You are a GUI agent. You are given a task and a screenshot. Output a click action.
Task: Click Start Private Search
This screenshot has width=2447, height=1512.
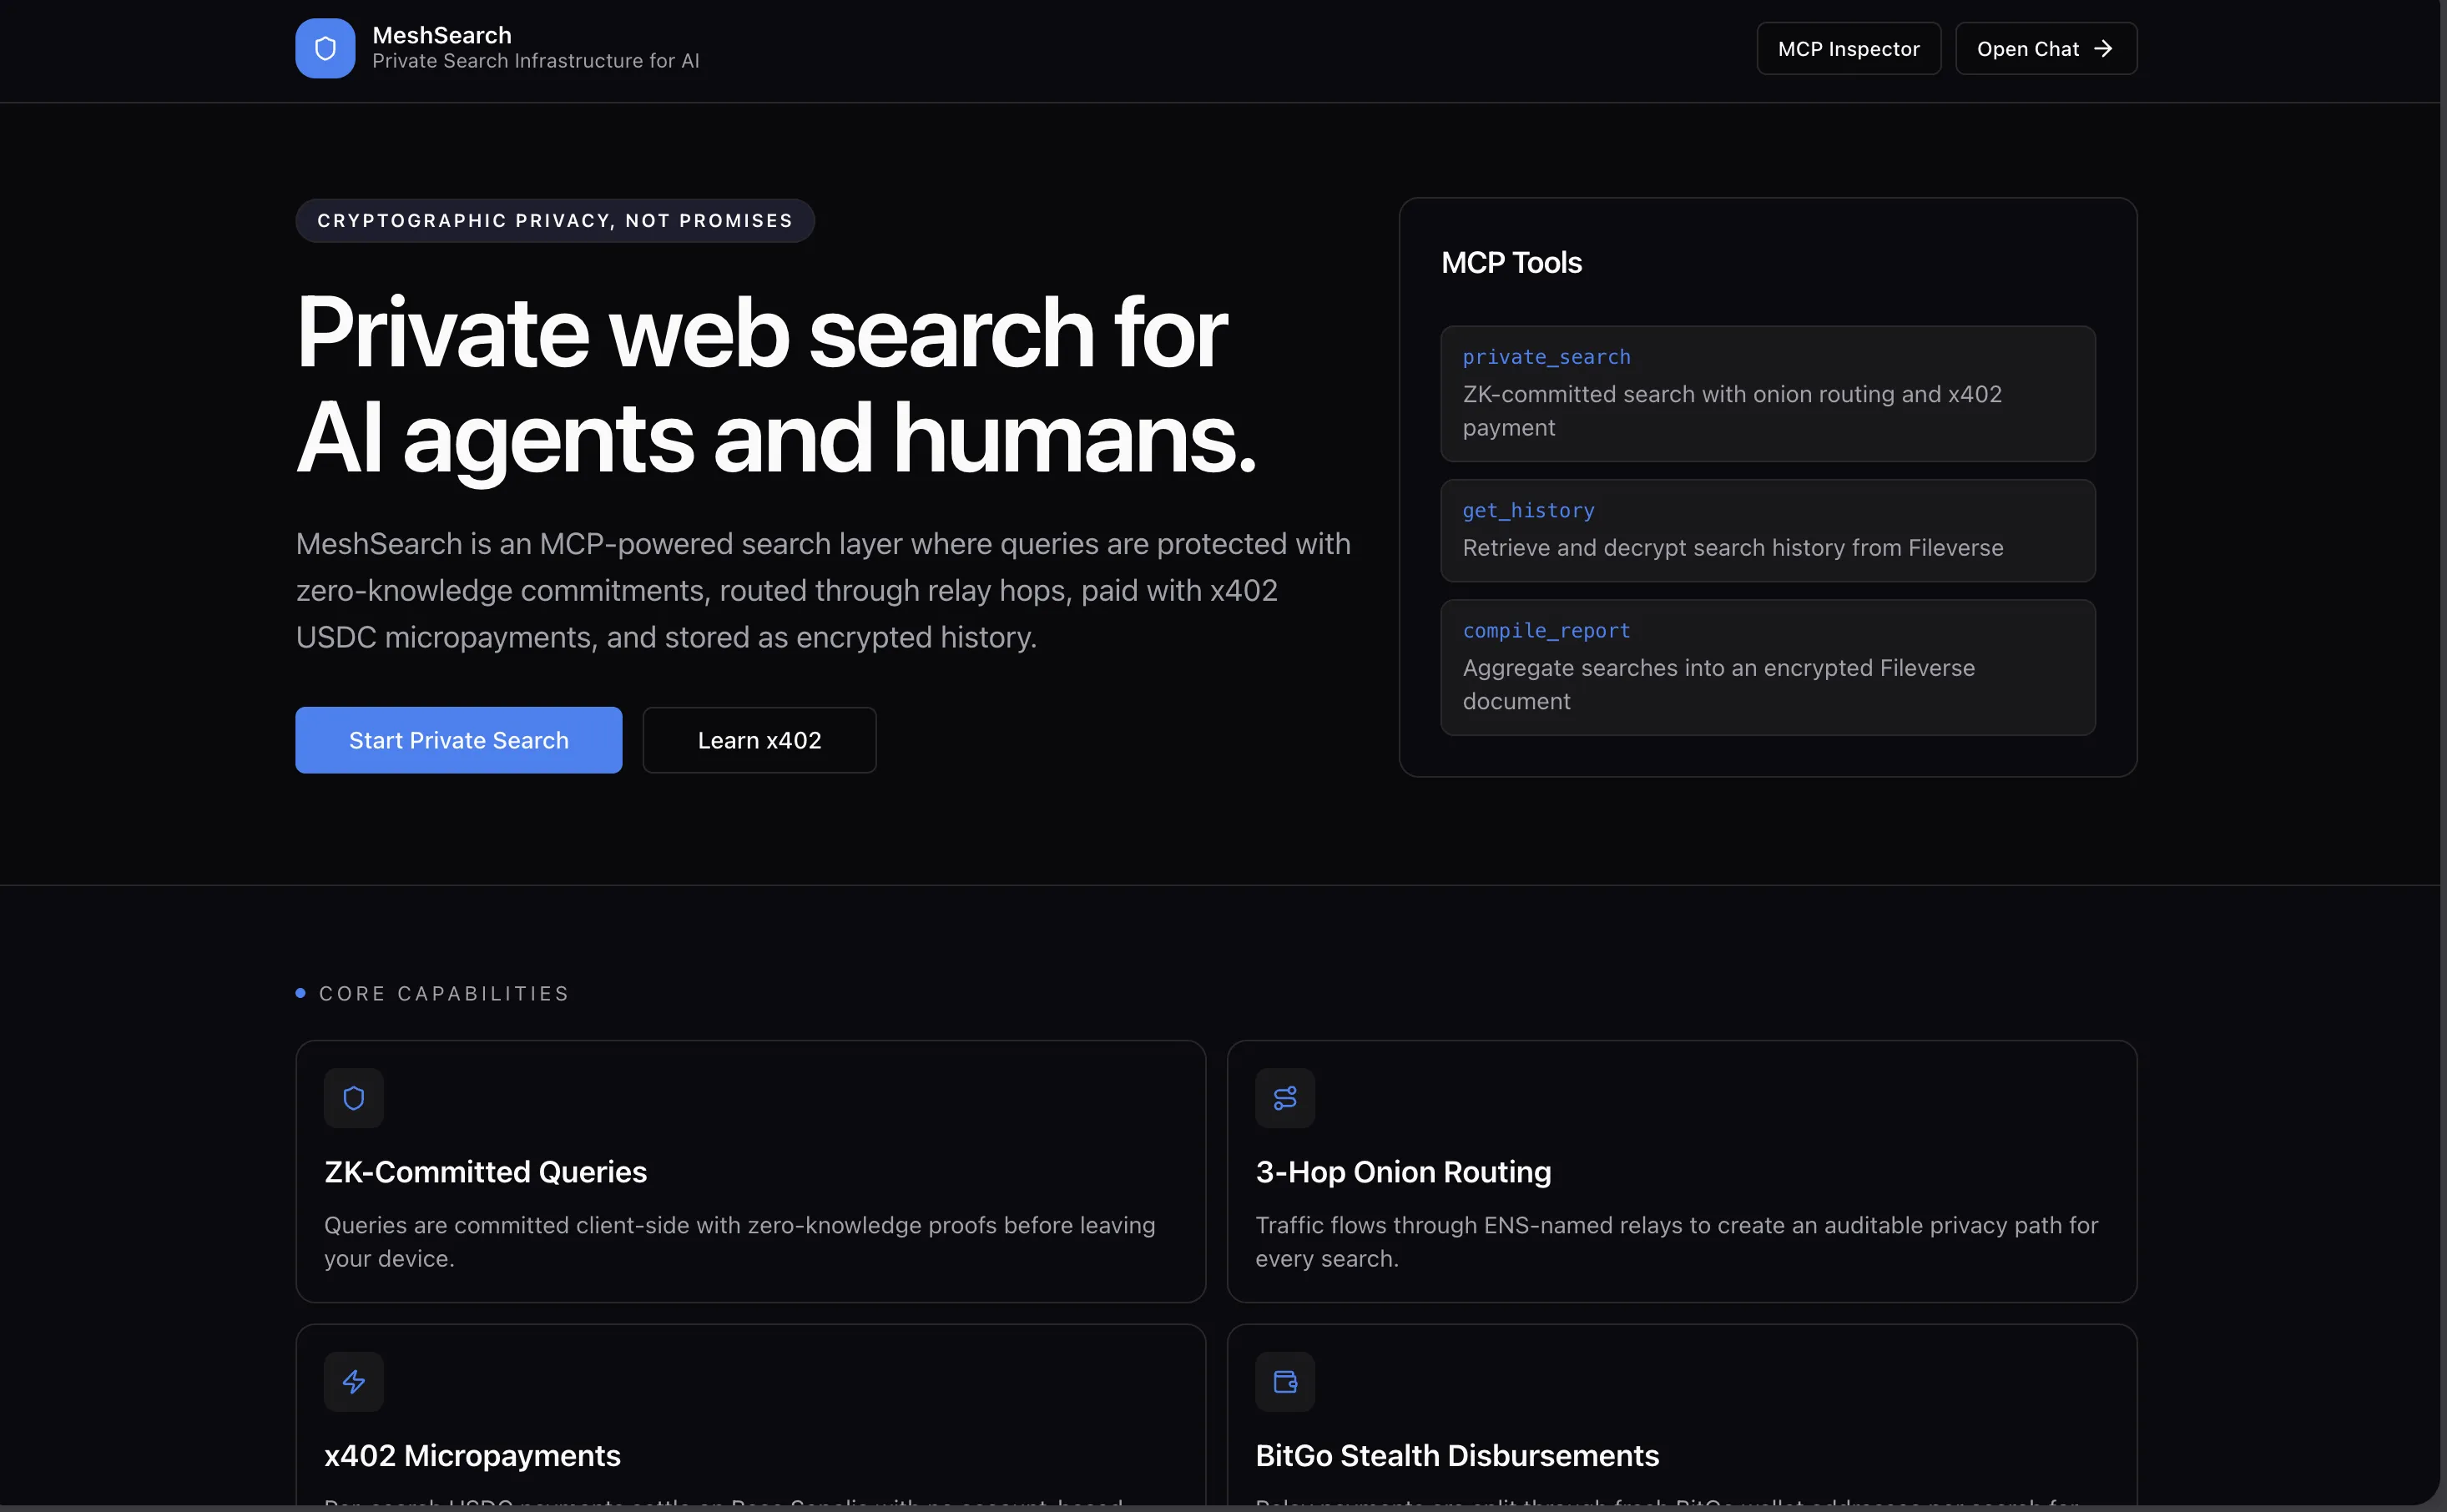click(458, 740)
